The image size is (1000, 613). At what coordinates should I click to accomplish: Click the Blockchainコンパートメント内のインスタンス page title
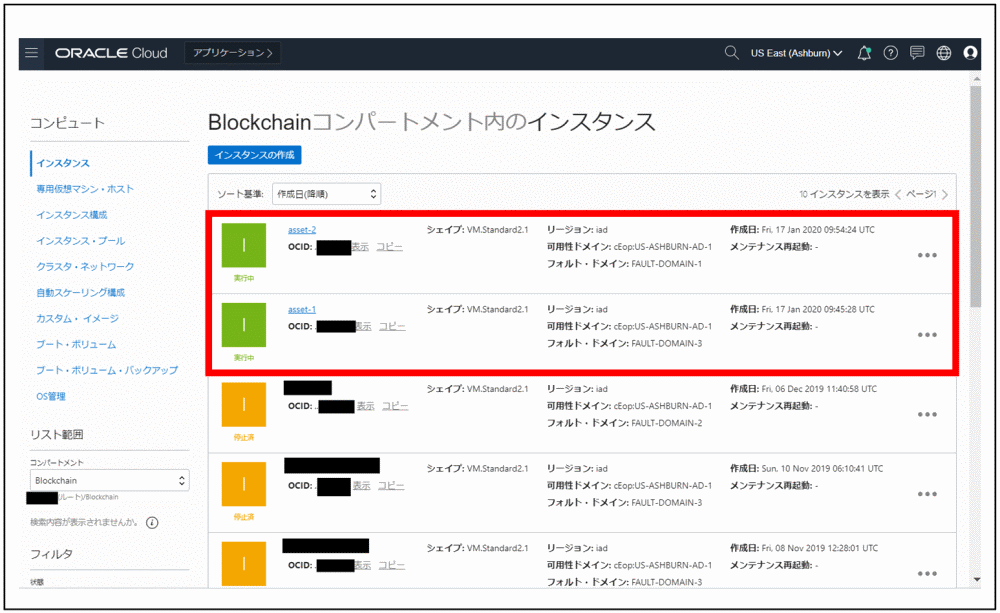(432, 122)
